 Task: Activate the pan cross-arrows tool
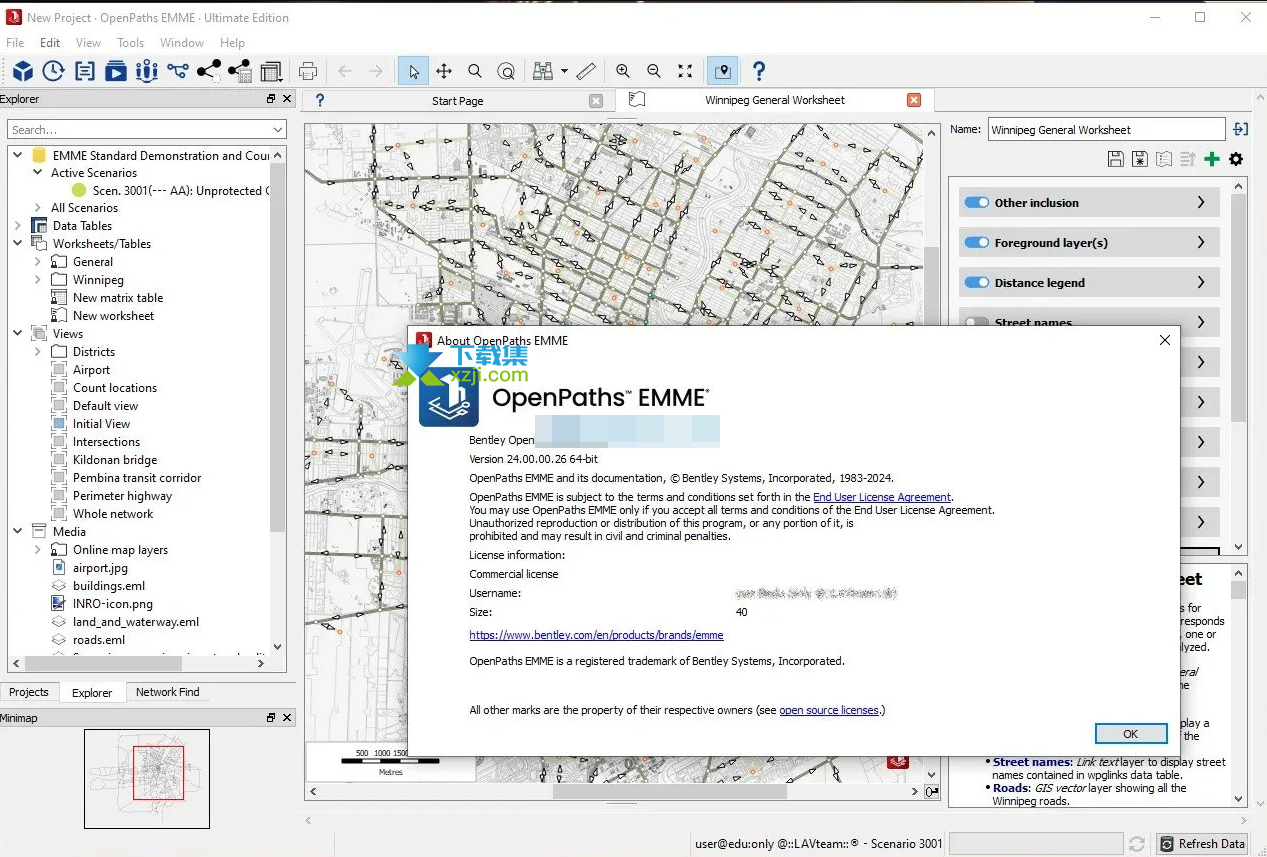pyautogui.click(x=444, y=71)
